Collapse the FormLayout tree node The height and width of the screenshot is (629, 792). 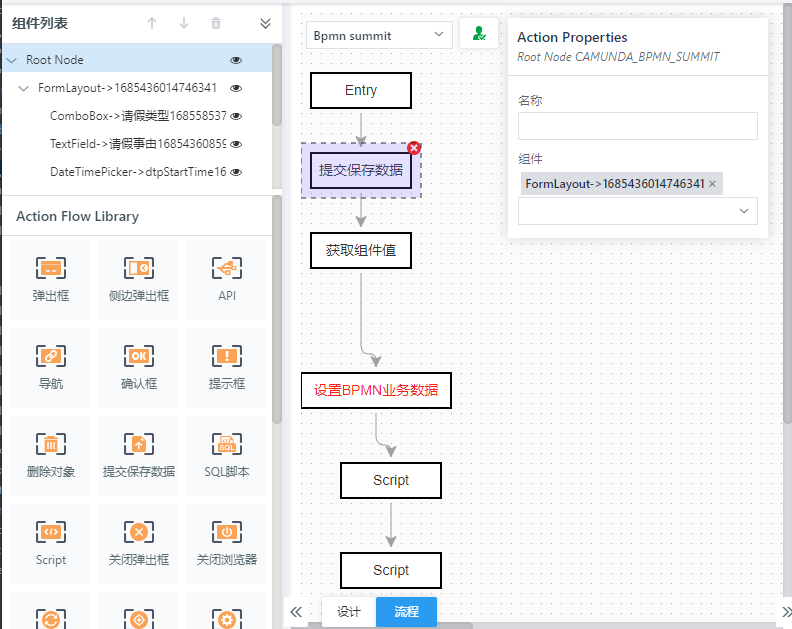(x=23, y=88)
